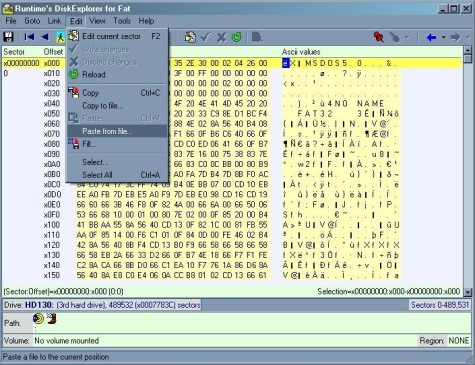Click the green reload toolbar icon
The width and height of the screenshot is (475, 365).
pyautogui.click(x=236, y=37)
